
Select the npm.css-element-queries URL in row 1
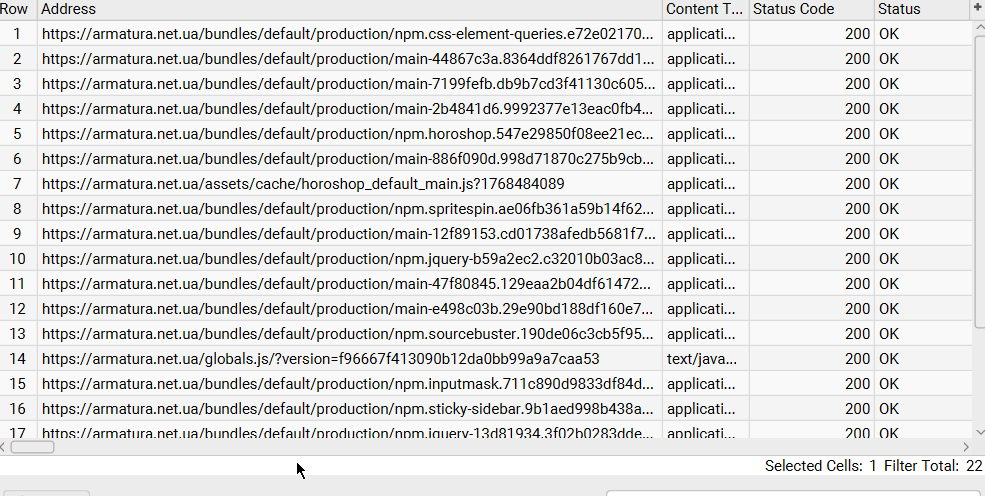pyautogui.click(x=350, y=33)
